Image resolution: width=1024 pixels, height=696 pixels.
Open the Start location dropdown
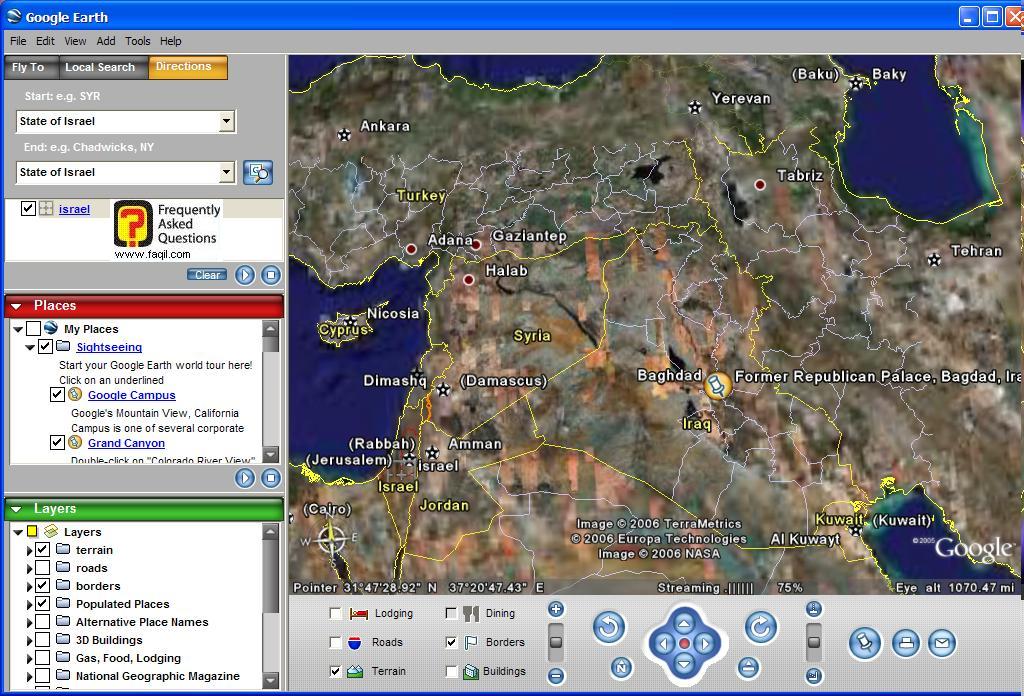[226, 121]
